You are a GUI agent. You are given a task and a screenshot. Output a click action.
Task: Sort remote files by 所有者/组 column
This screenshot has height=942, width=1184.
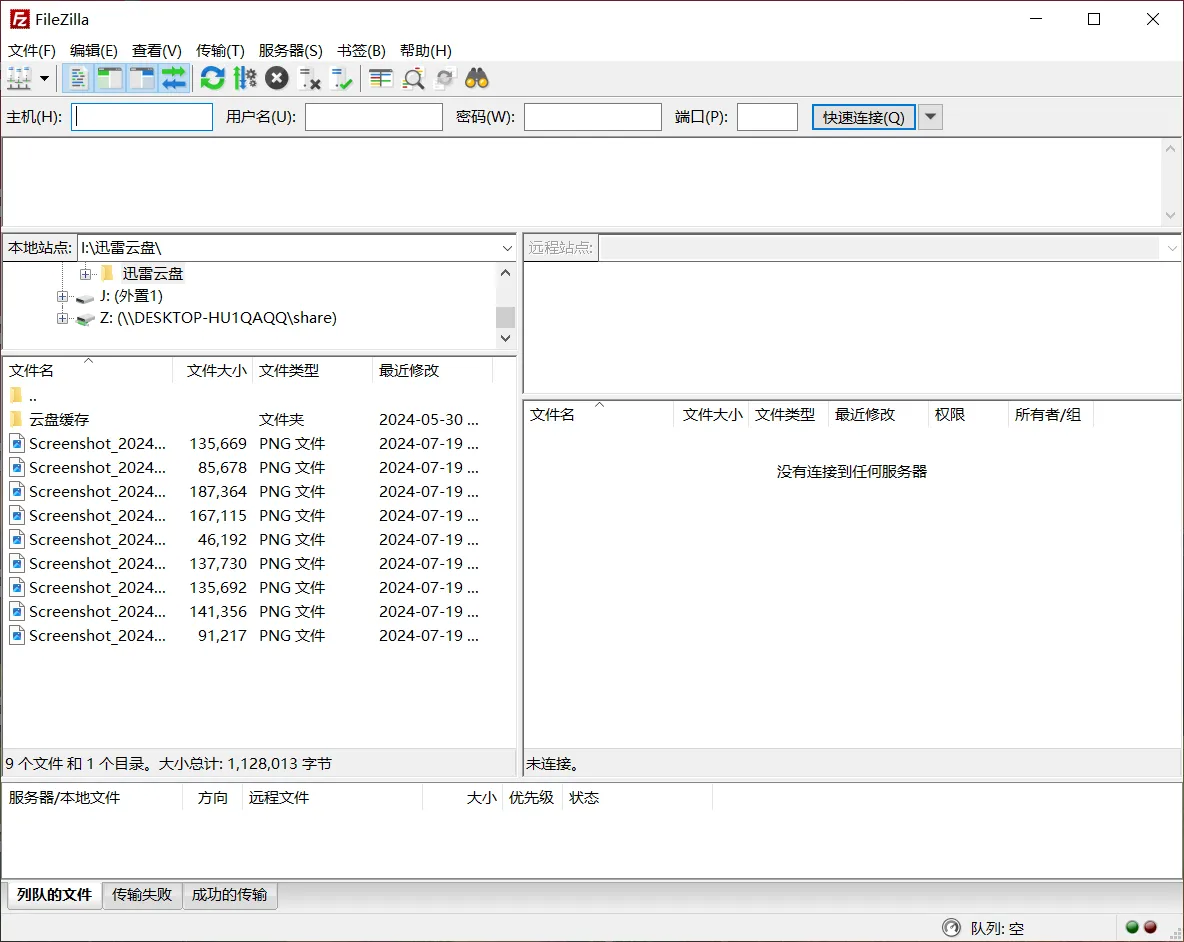click(1050, 414)
